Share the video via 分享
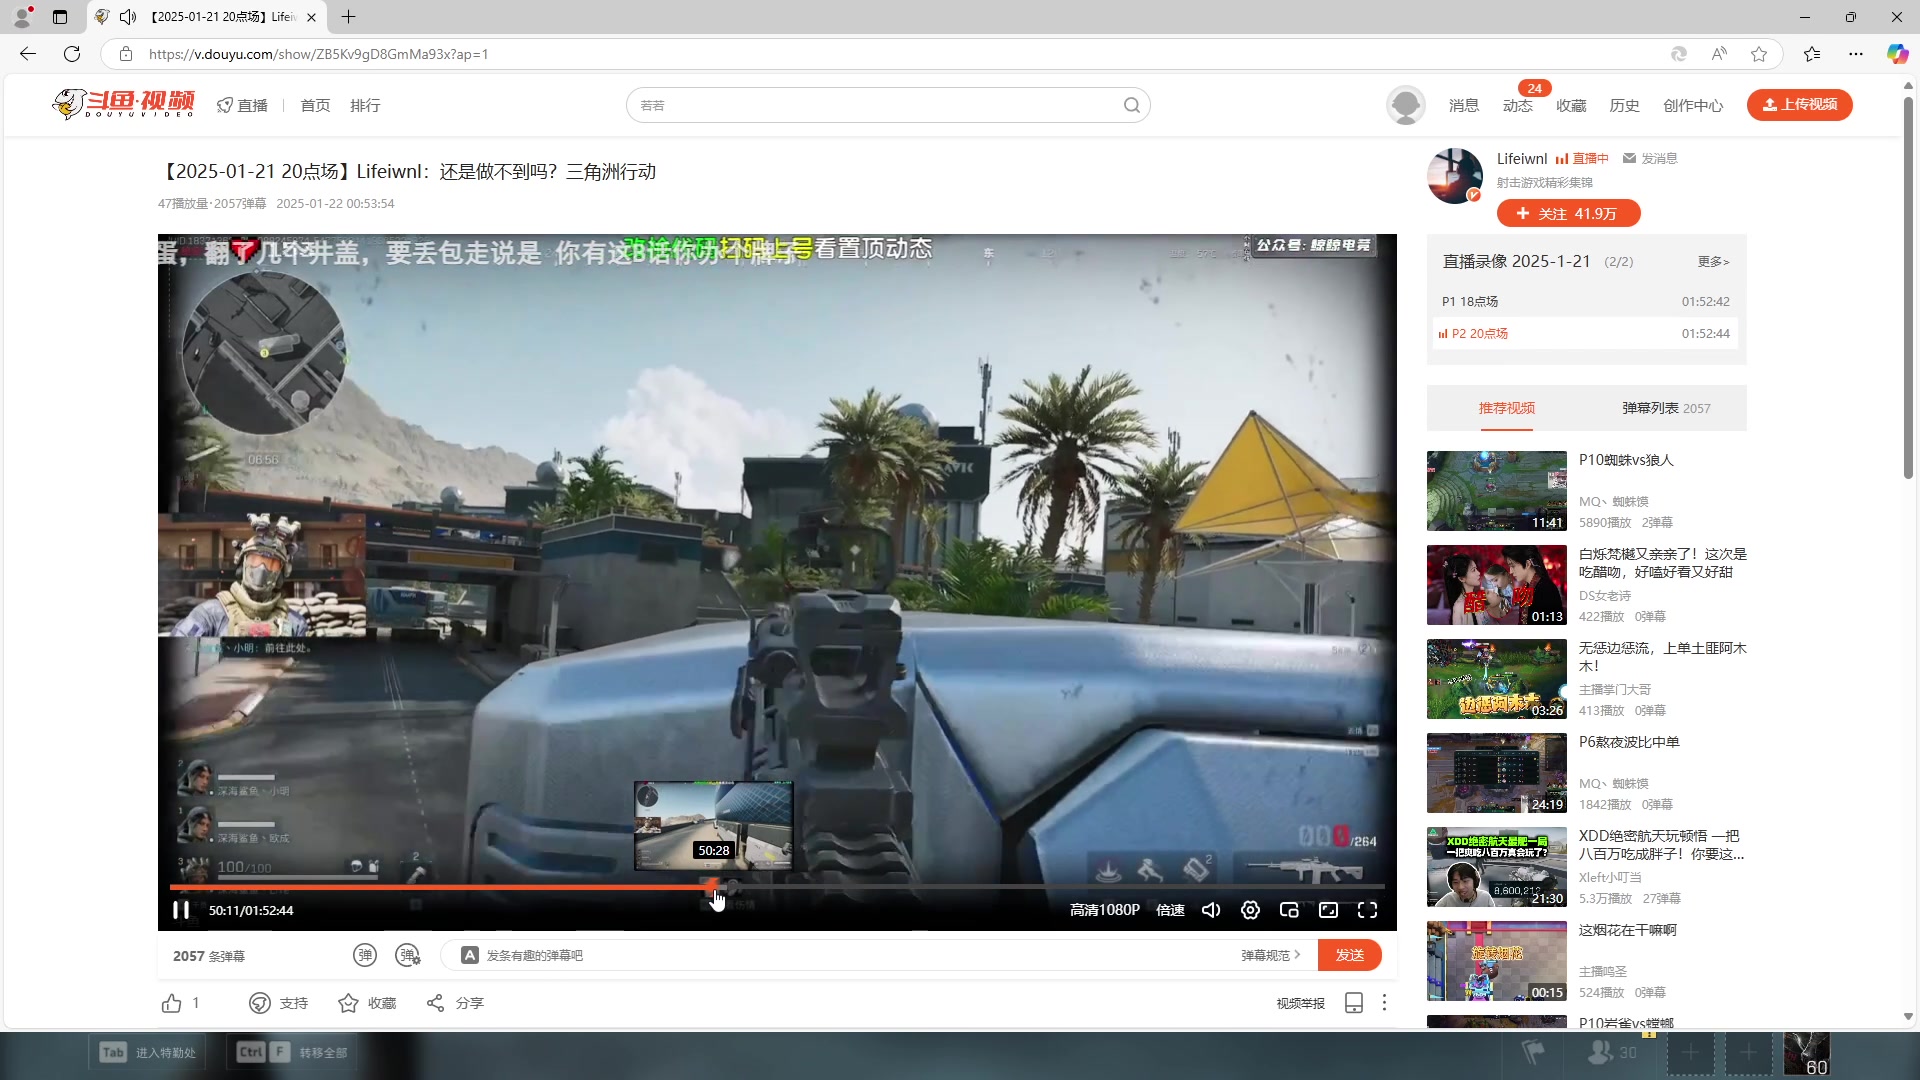The width and height of the screenshot is (1920, 1080). coord(455,1003)
